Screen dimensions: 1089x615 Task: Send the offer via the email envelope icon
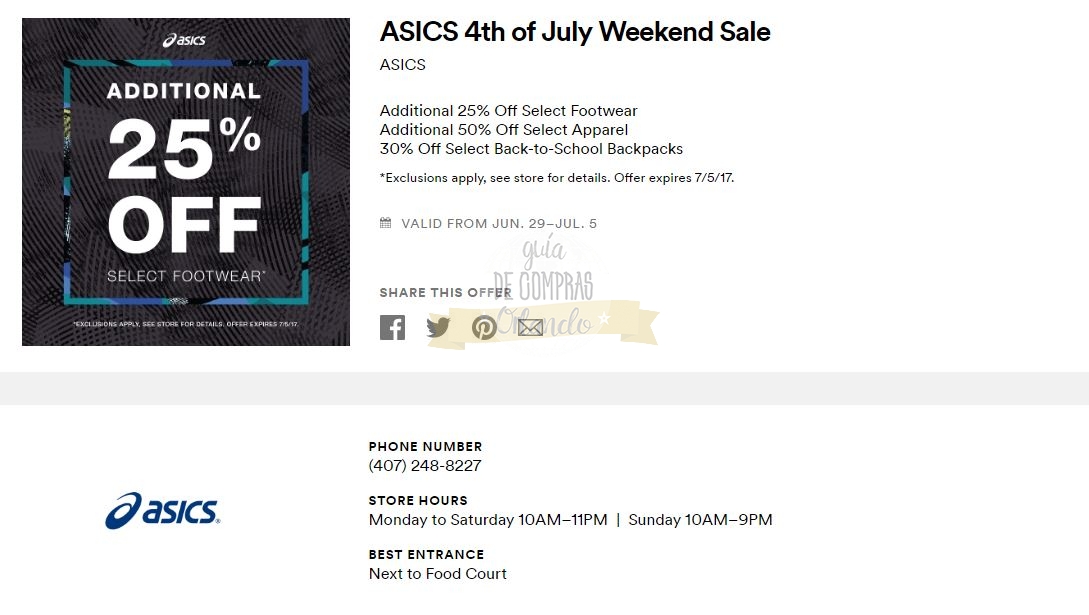click(x=530, y=327)
